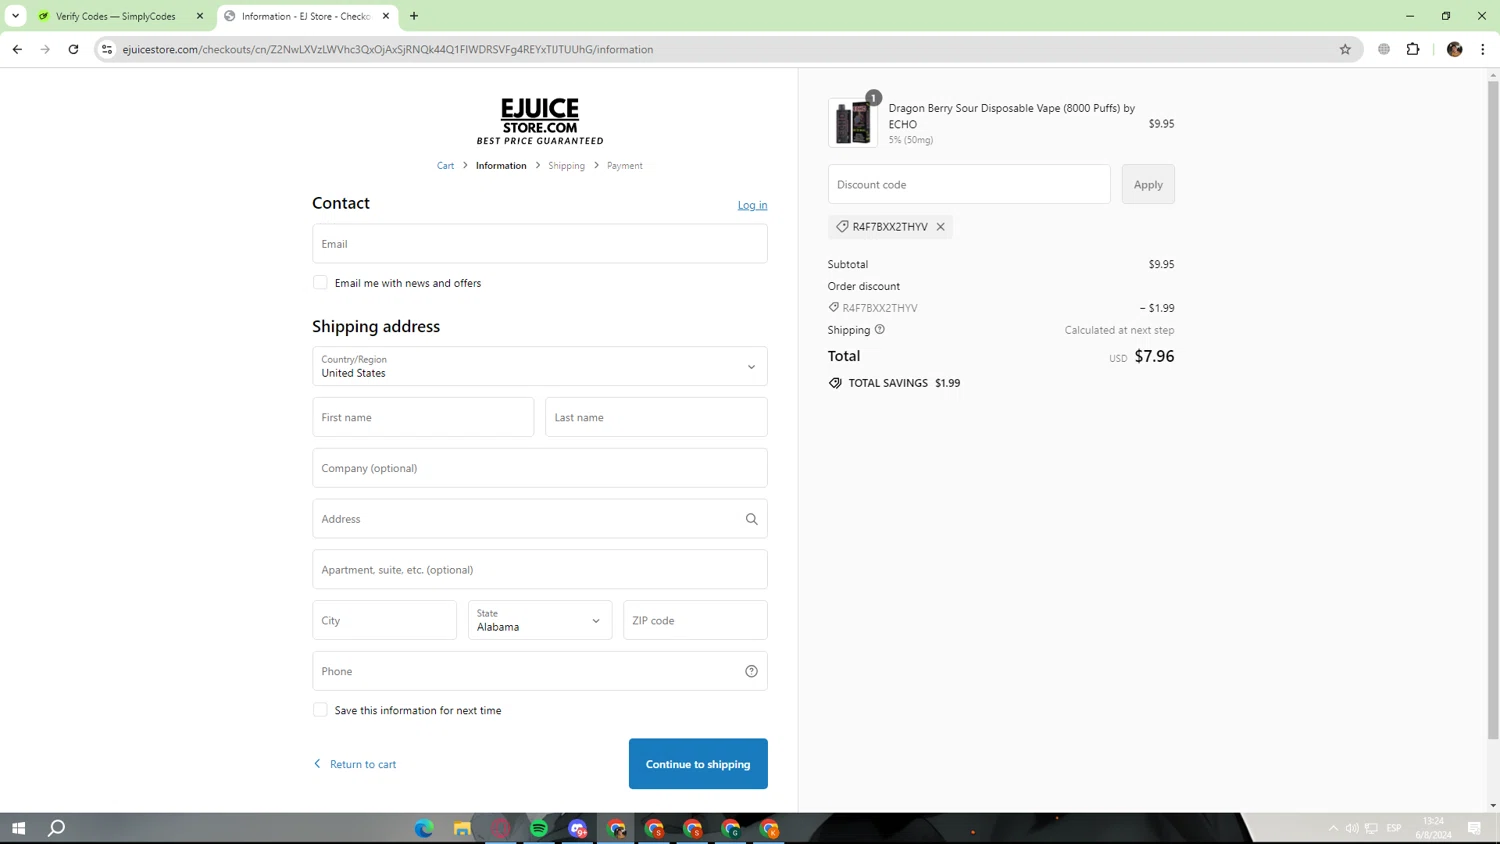Click Continue to shipping
This screenshot has width=1500, height=844.
pos(698,764)
